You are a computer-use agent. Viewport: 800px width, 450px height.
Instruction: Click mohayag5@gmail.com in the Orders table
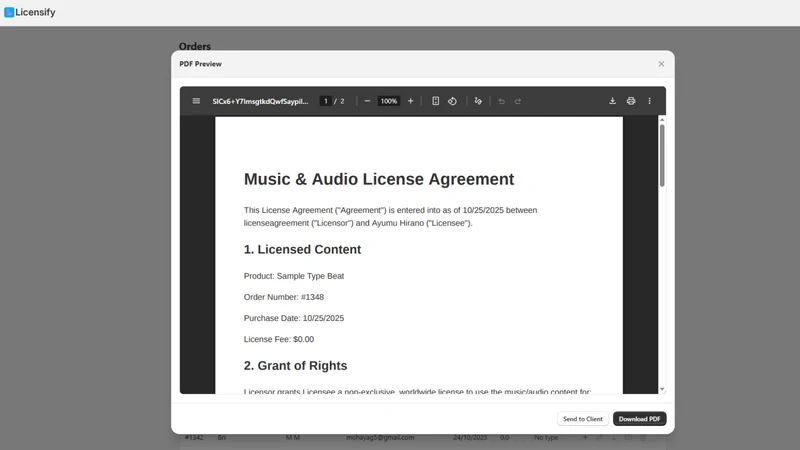coord(380,438)
